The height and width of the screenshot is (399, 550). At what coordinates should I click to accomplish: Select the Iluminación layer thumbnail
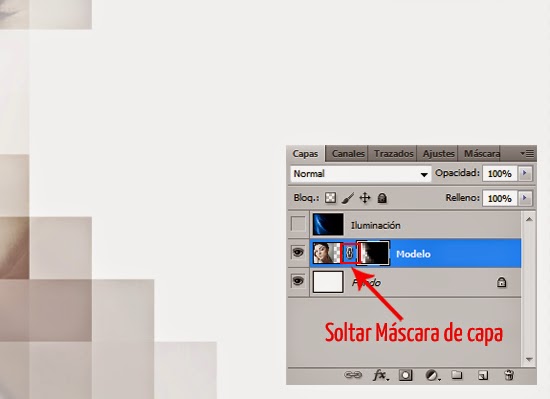(x=328, y=224)
